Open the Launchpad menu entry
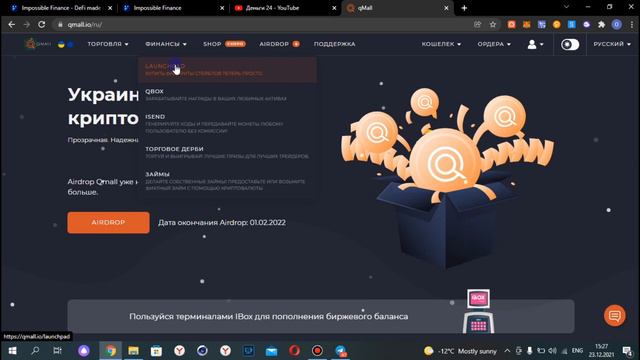The width and height of the screenshot is (640, 360). [x=227, y=70]
